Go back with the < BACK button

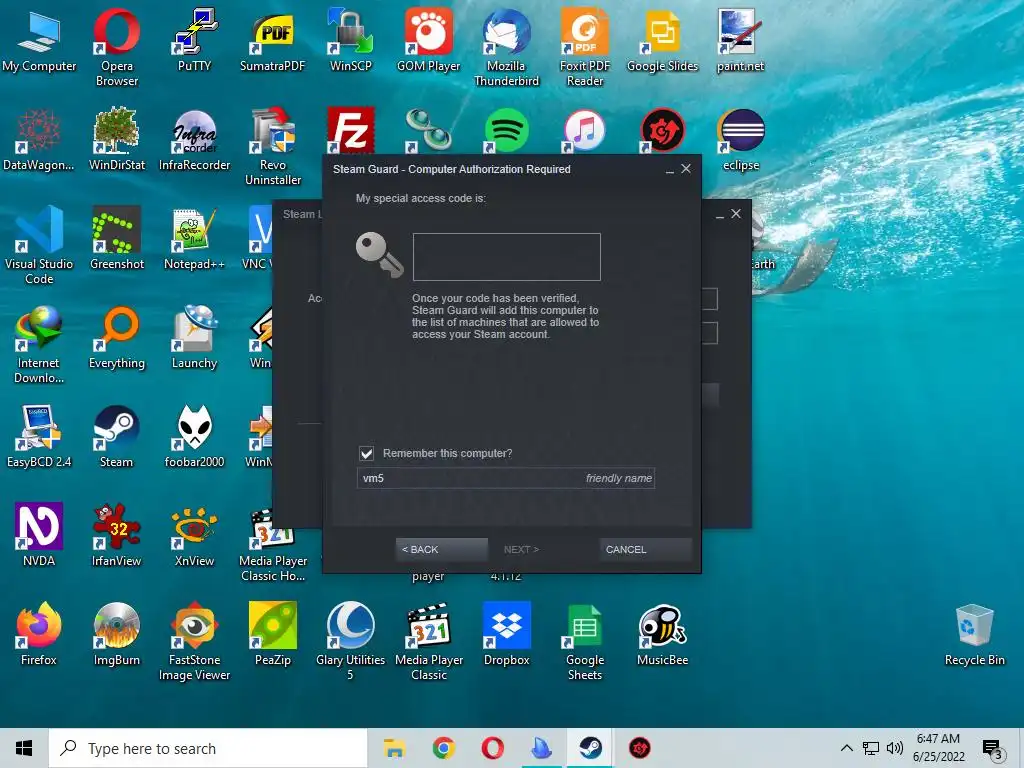coord(441,549)
